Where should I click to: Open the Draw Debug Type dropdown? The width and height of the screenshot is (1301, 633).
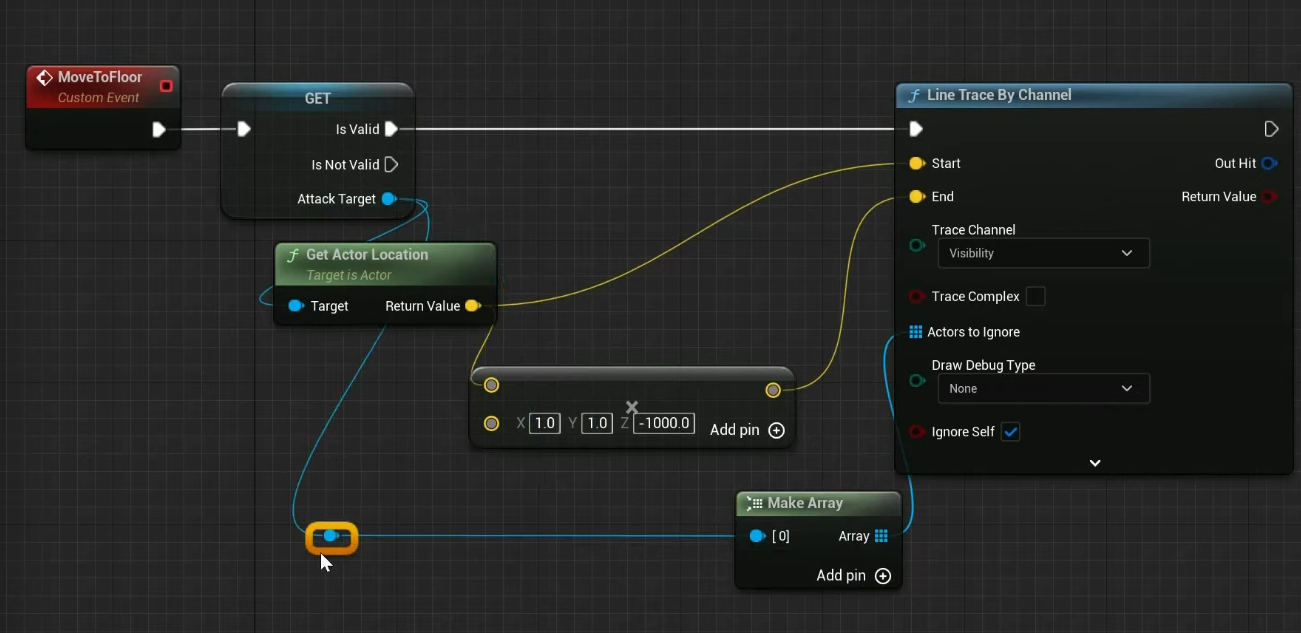pyautogui.click(x=1043, y=388)
